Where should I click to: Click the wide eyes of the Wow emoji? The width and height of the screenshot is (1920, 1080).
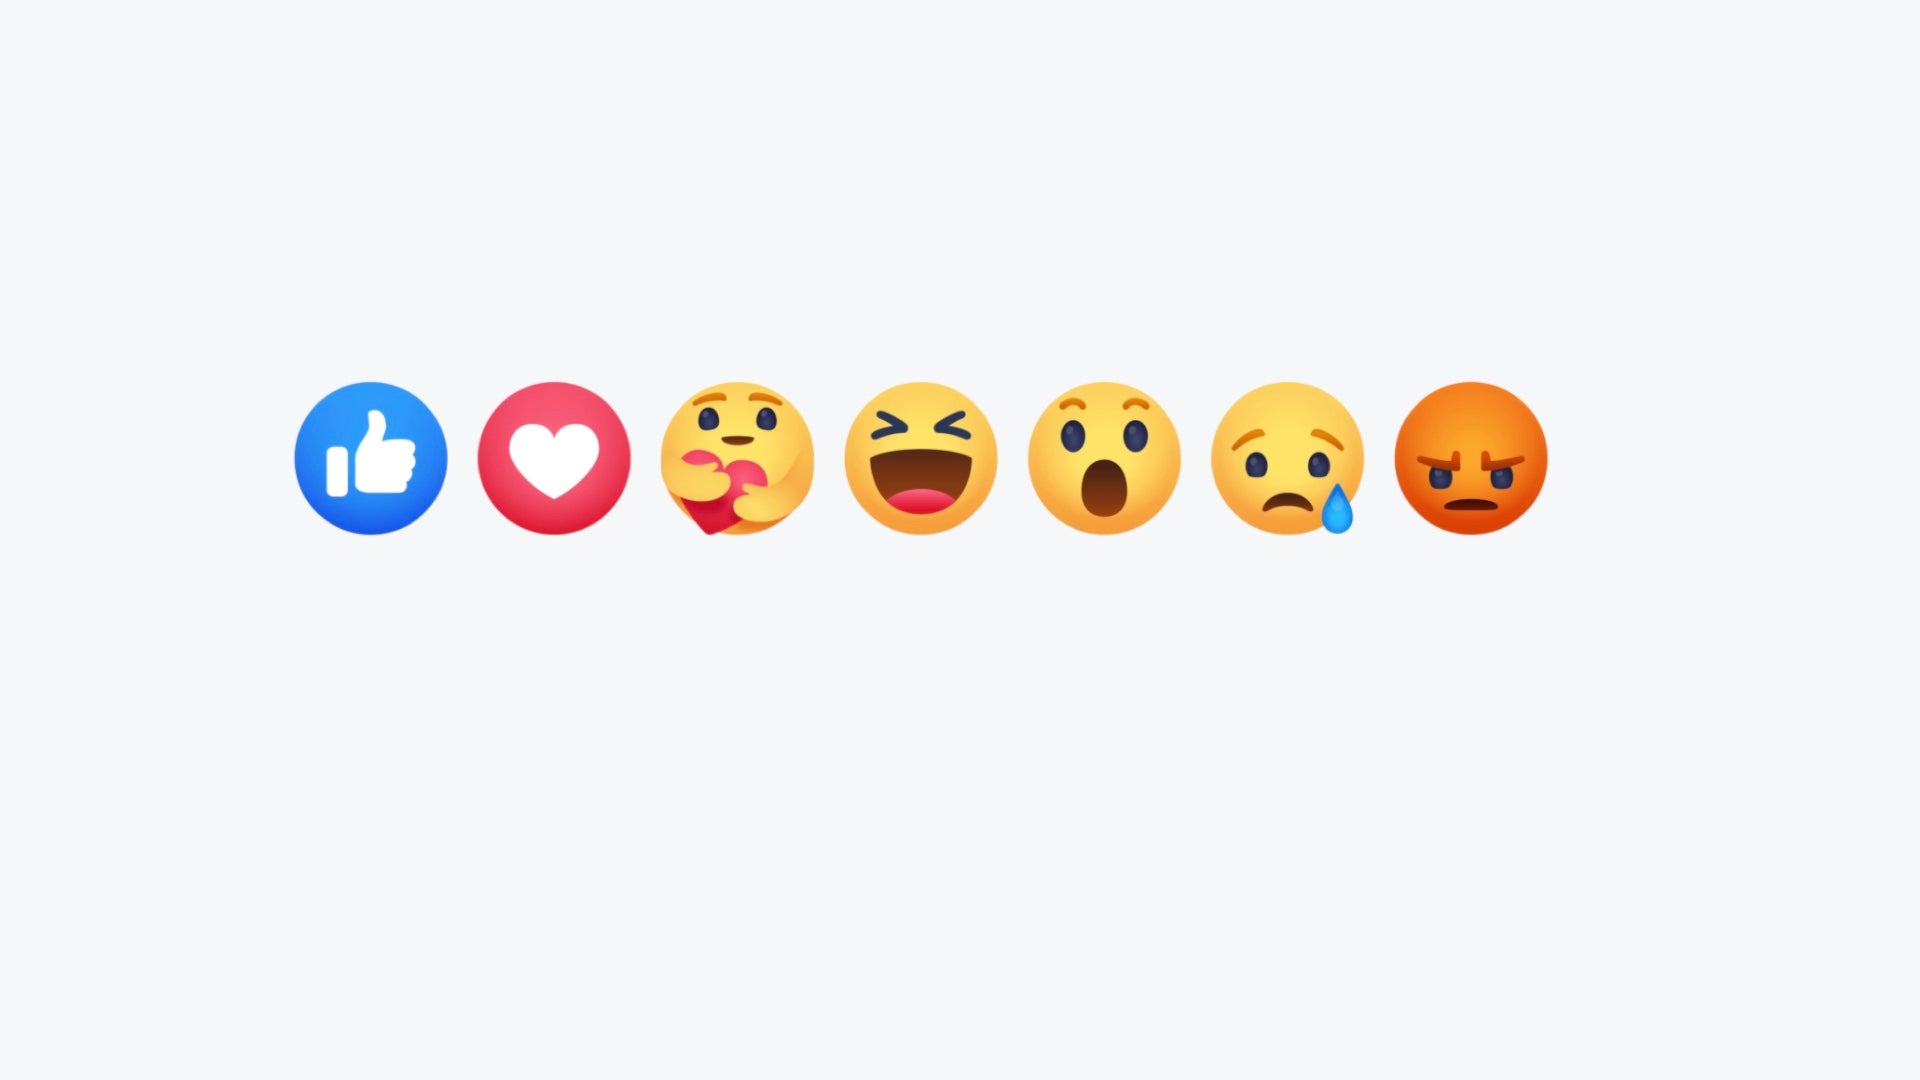click(1104, 436)
